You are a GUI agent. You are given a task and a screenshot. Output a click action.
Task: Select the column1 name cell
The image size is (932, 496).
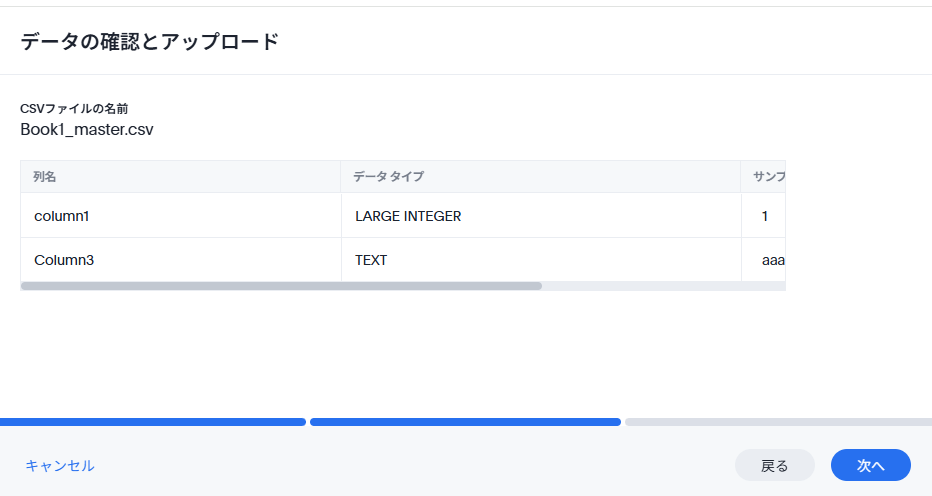(181, 215)
